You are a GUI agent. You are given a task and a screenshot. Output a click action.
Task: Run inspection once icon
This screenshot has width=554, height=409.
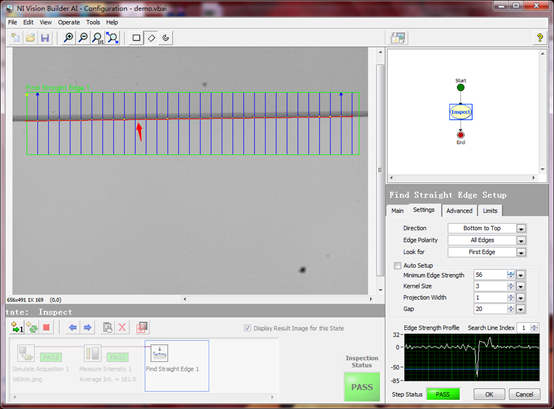(17, 328)
